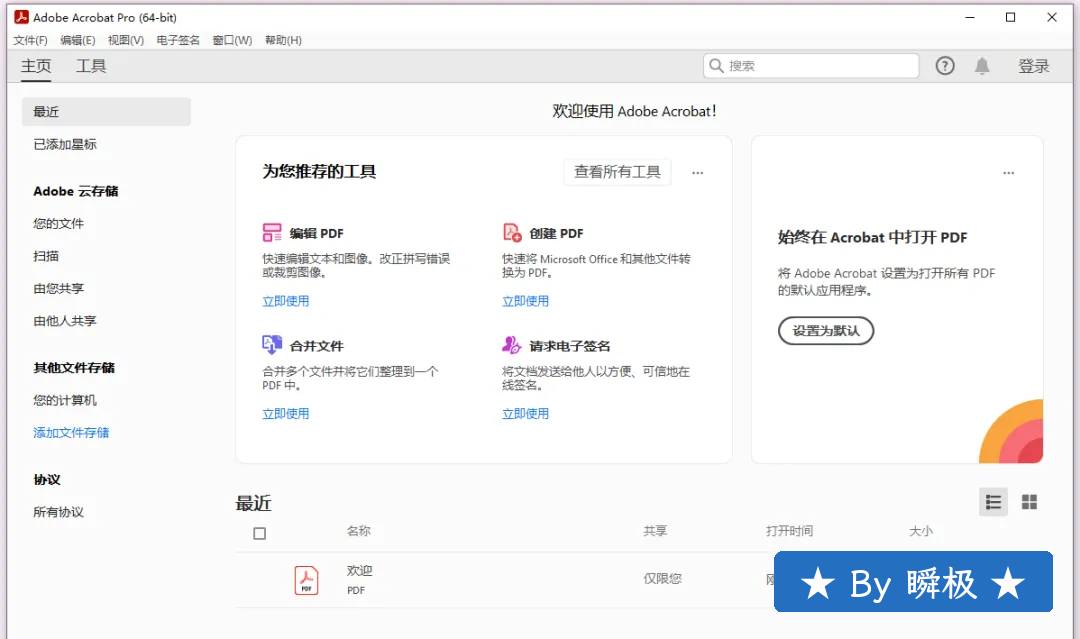Click the Request E-signature (请求电子签名) icon
Image resolution: width=1080 pixels, height=639 pixels.
(512, 345)
